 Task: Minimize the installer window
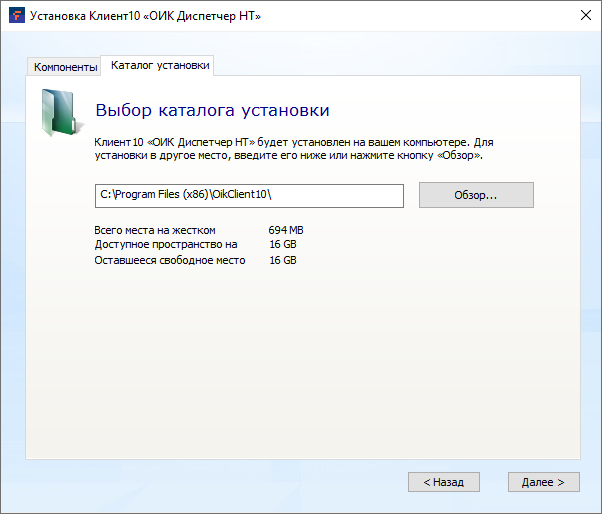point(492,17)
